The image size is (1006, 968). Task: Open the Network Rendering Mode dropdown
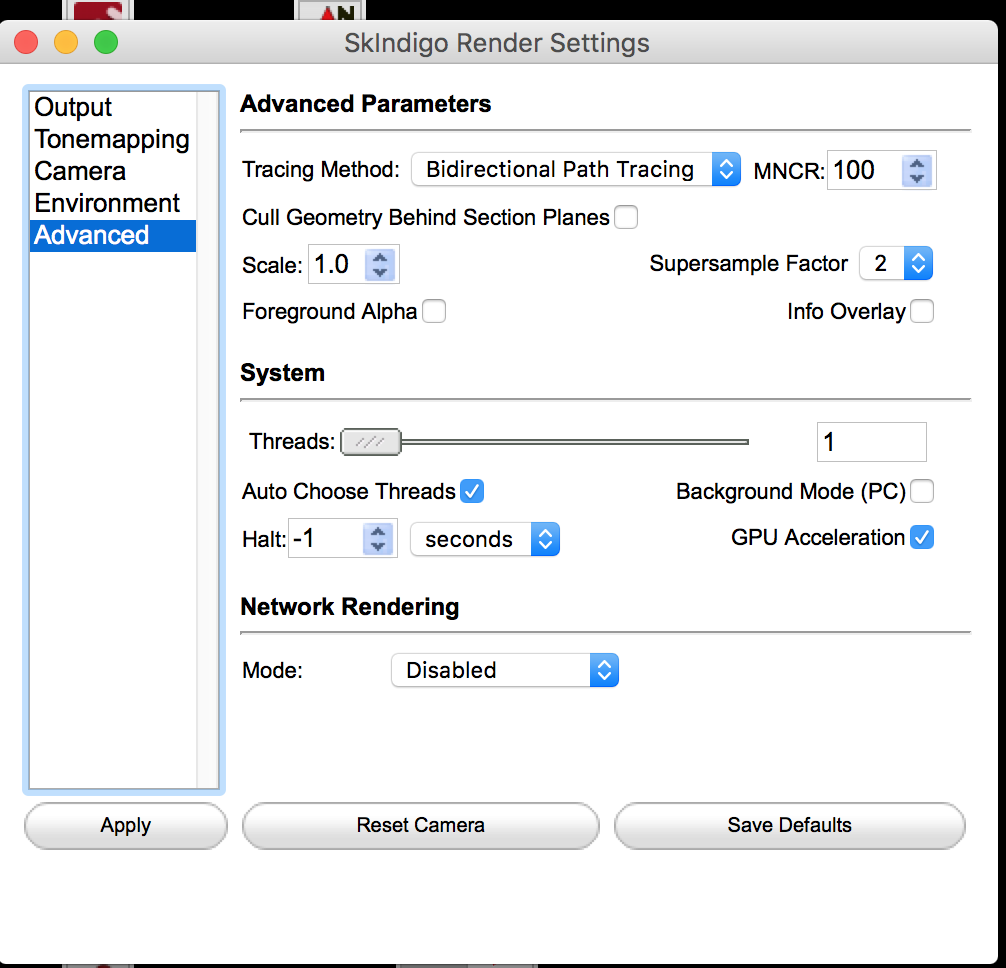coord(504,670)
